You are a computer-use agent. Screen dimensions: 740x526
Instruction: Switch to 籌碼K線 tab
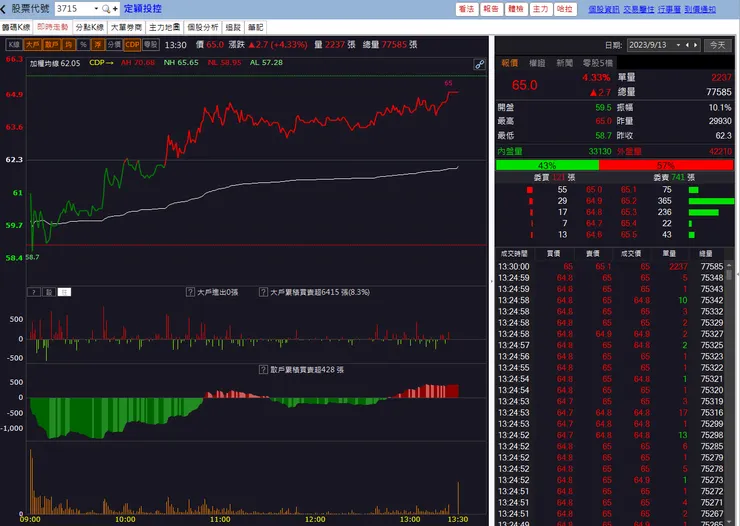coord(16,27)
